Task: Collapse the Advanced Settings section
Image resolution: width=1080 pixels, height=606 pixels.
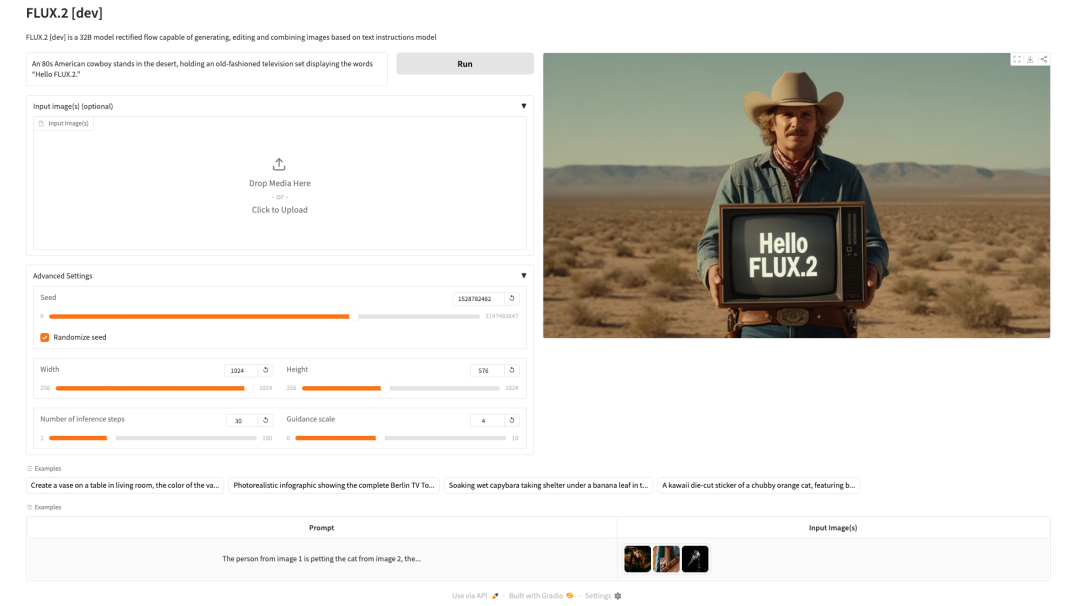Action: pyautogui.click(x=523, y=276)
